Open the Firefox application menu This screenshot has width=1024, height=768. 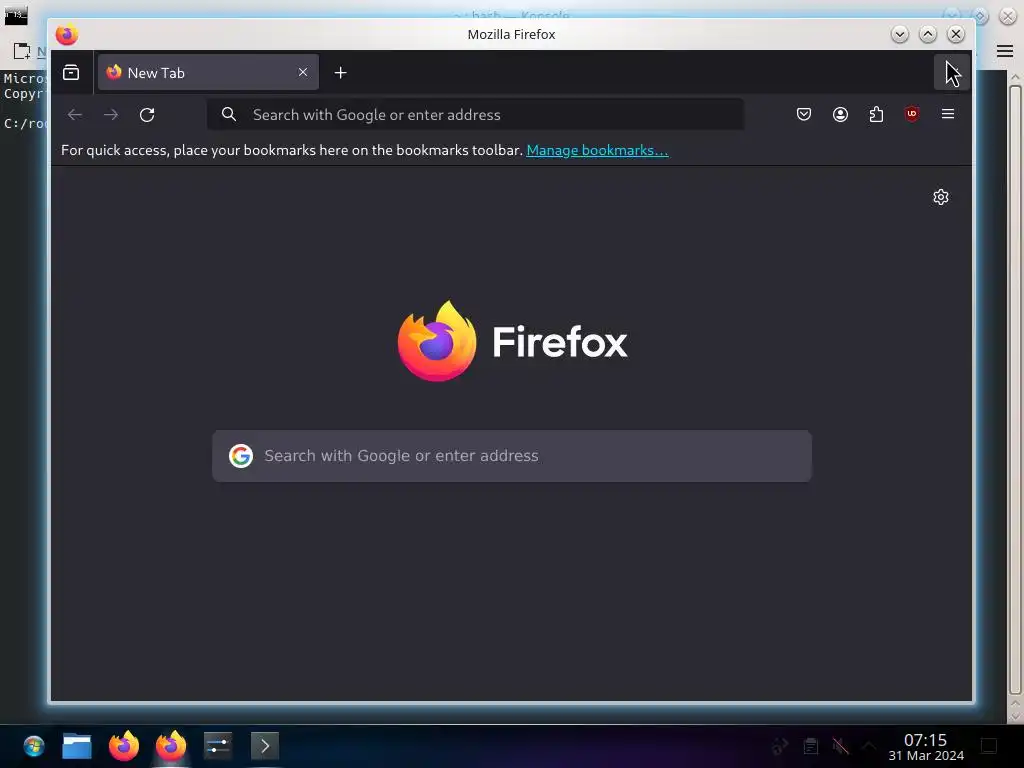coord(948,114)
